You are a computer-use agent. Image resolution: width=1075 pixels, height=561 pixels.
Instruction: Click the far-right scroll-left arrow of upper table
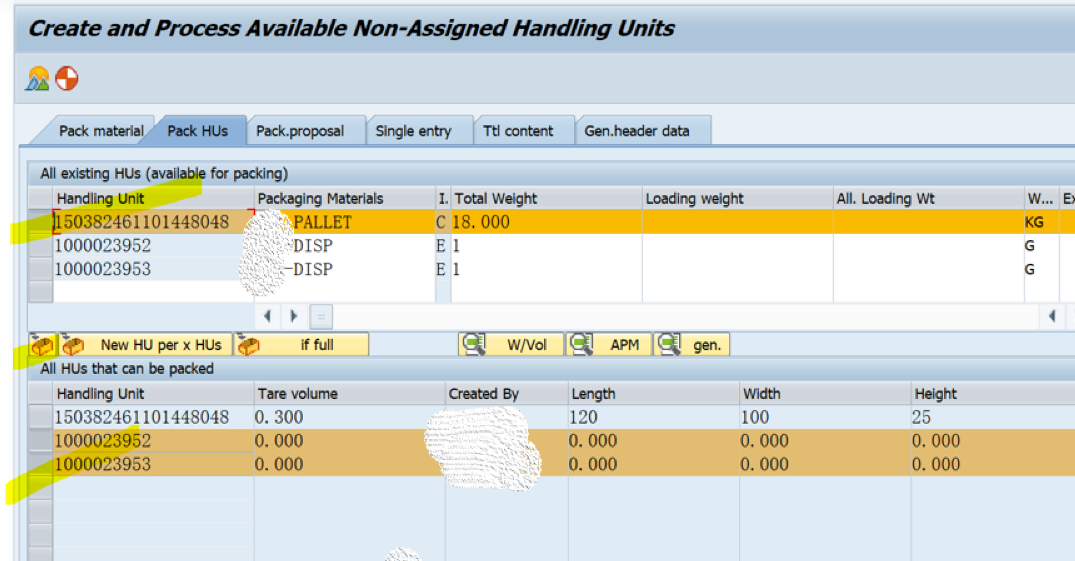coord(1052,316)
